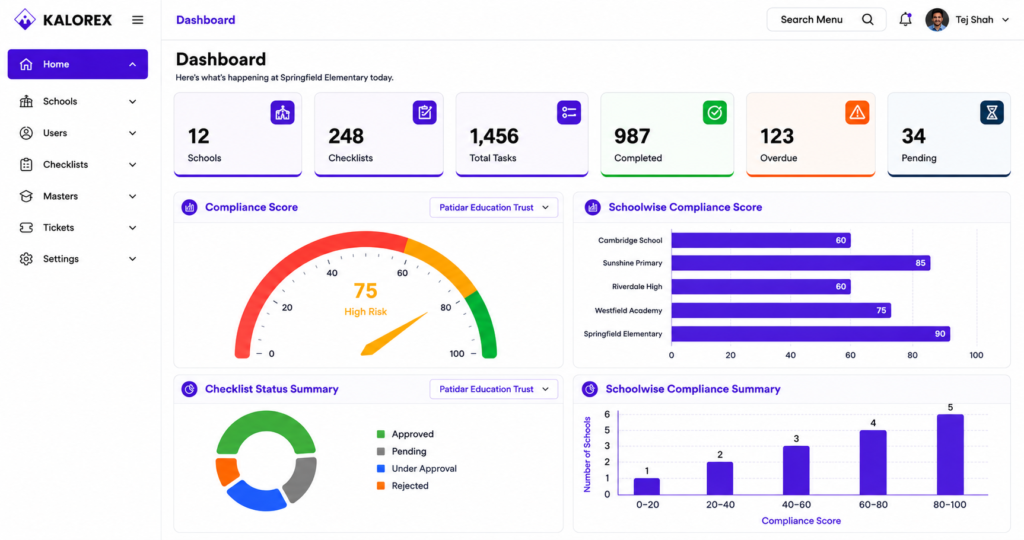Click the Westfield Academy bar showing 75
The image size is (1024, 540).
[781, 310]
